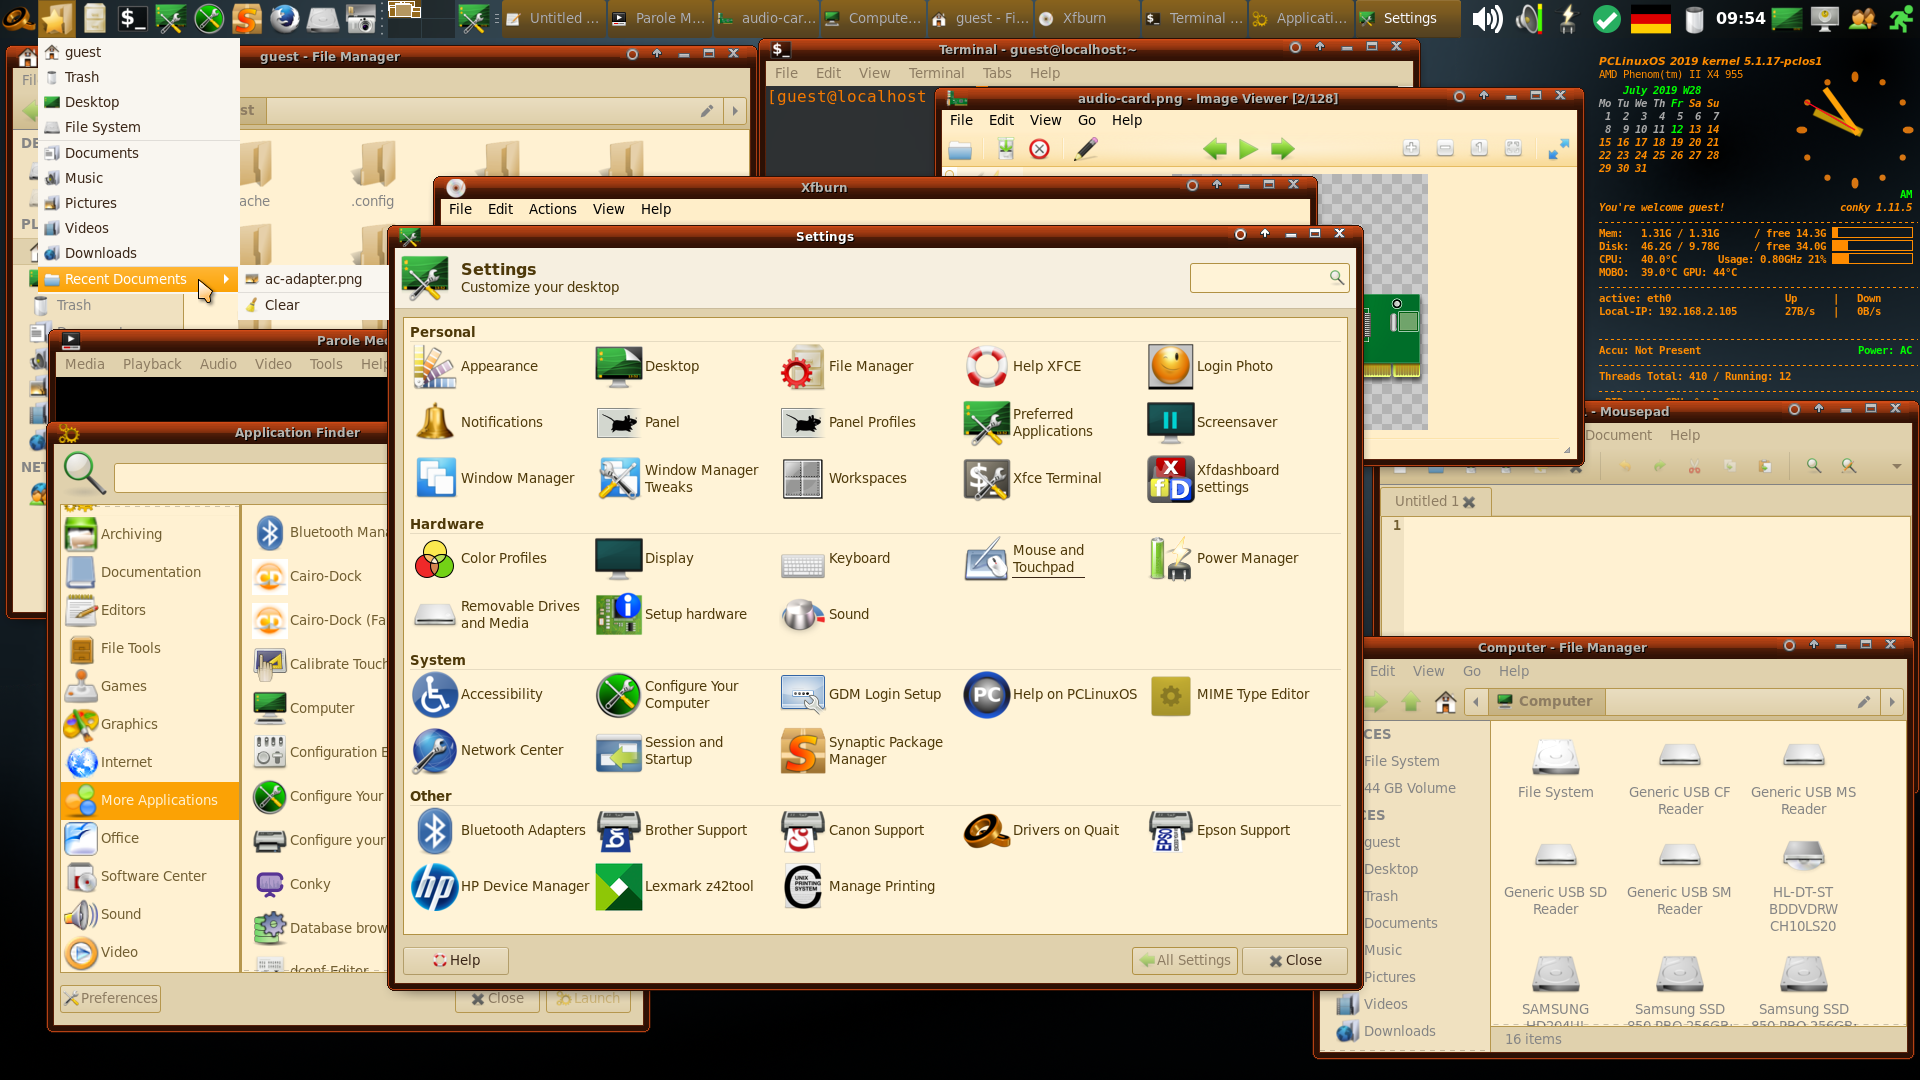Open Power Manager settings
This screenshot has height=1080, width=1920.
[1170, 559]
